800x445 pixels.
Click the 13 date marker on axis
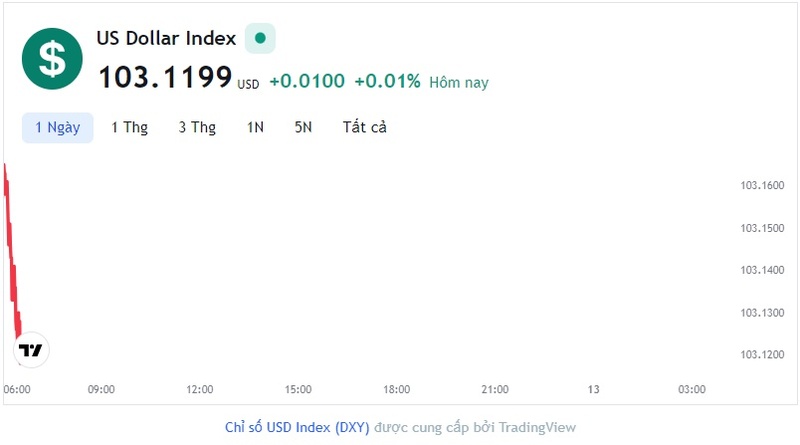[593, 389]
